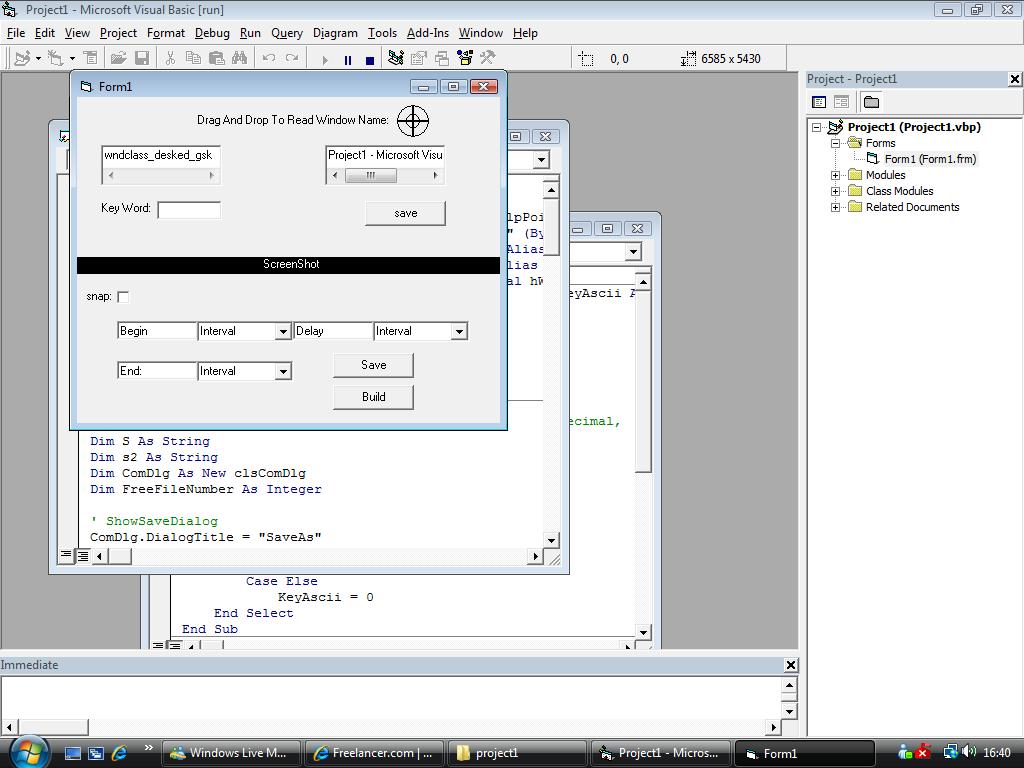Open Project Explorer toolbar icon
This screenshot has height=768, width=1024.
[x=396, y=58]
